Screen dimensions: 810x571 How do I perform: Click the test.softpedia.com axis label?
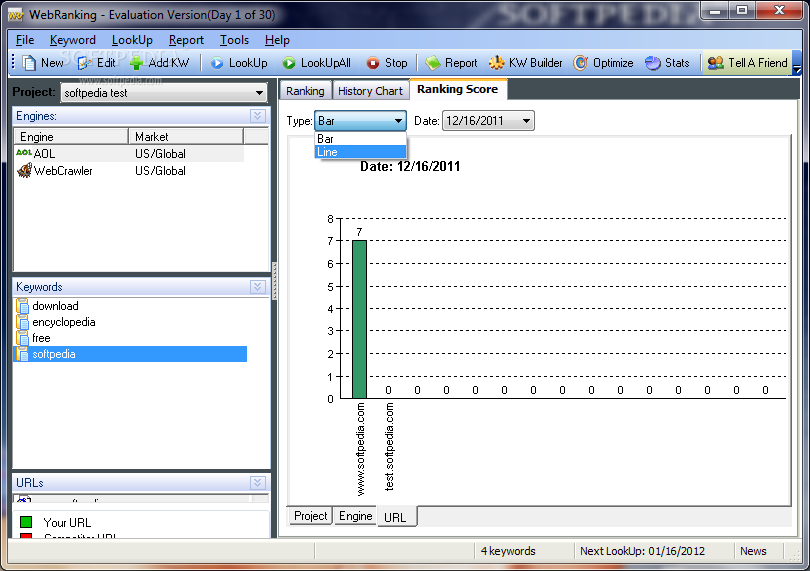389,446
